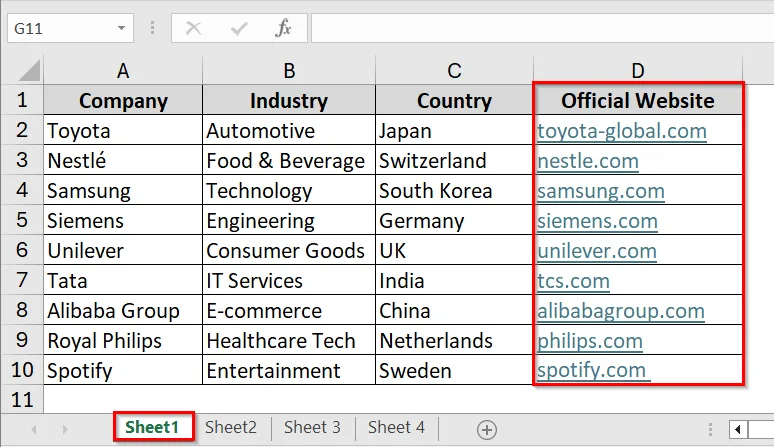Open the samsung.com hyperlink
The width and height of the screenshot is (774, 447).
click(601, 191)
